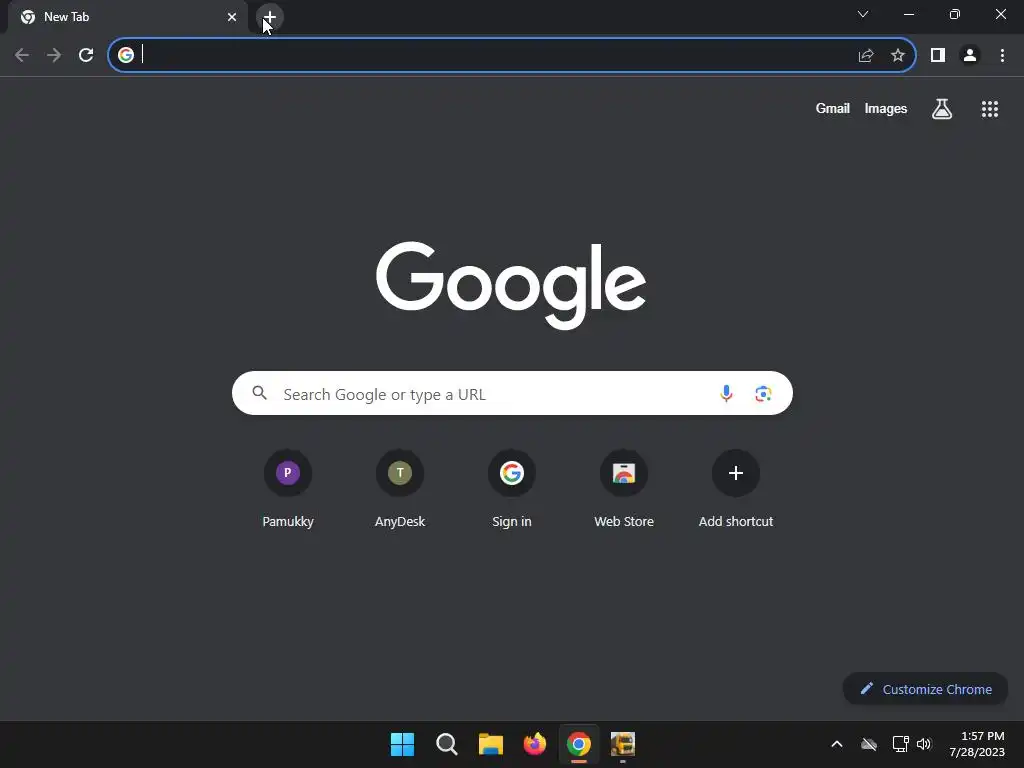Viewport: 1024px width, 768px height.
Task: Open Images link
Action: coord(886,108)
